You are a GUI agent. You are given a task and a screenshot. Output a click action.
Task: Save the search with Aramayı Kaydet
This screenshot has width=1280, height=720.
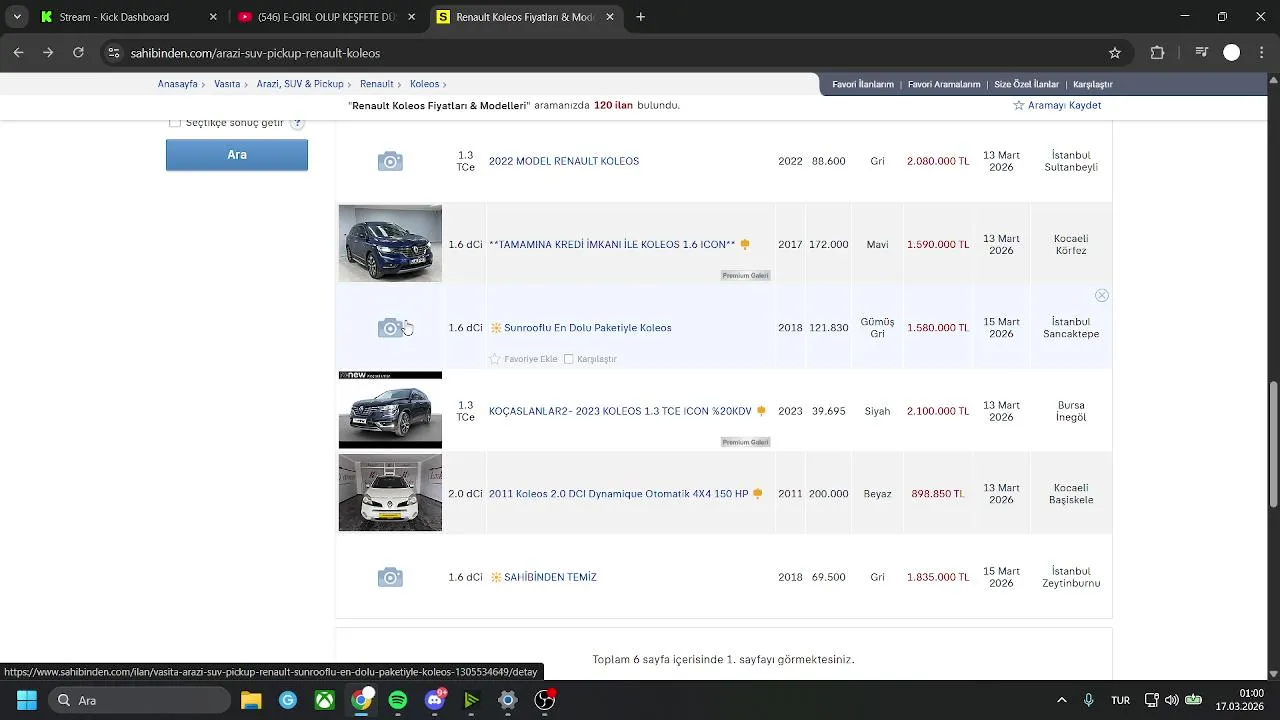pyautogui.click(x=1057, y=105)
